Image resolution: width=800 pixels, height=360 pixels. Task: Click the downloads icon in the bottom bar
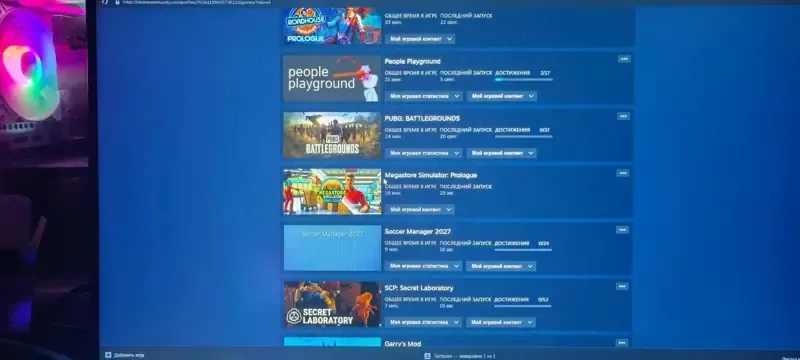coord(427,356)
